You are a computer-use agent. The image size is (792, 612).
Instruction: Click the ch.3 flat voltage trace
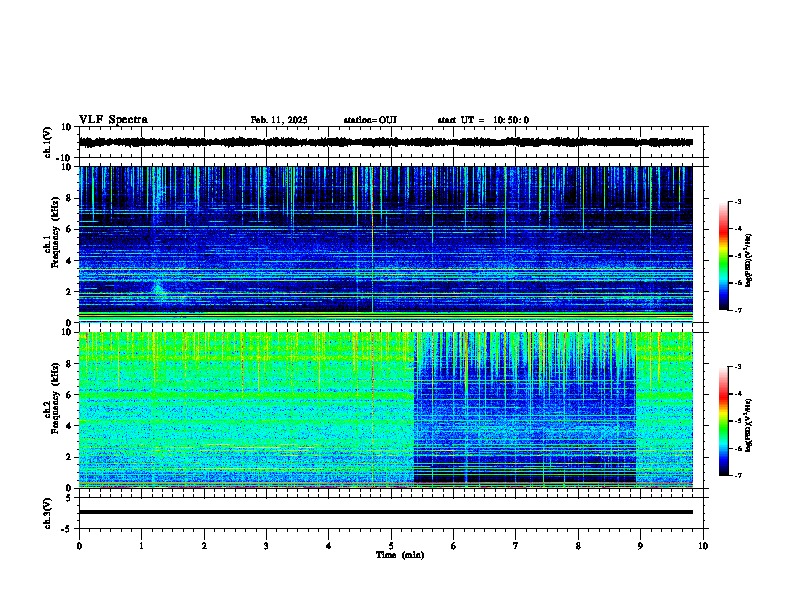tap(386, 512)
